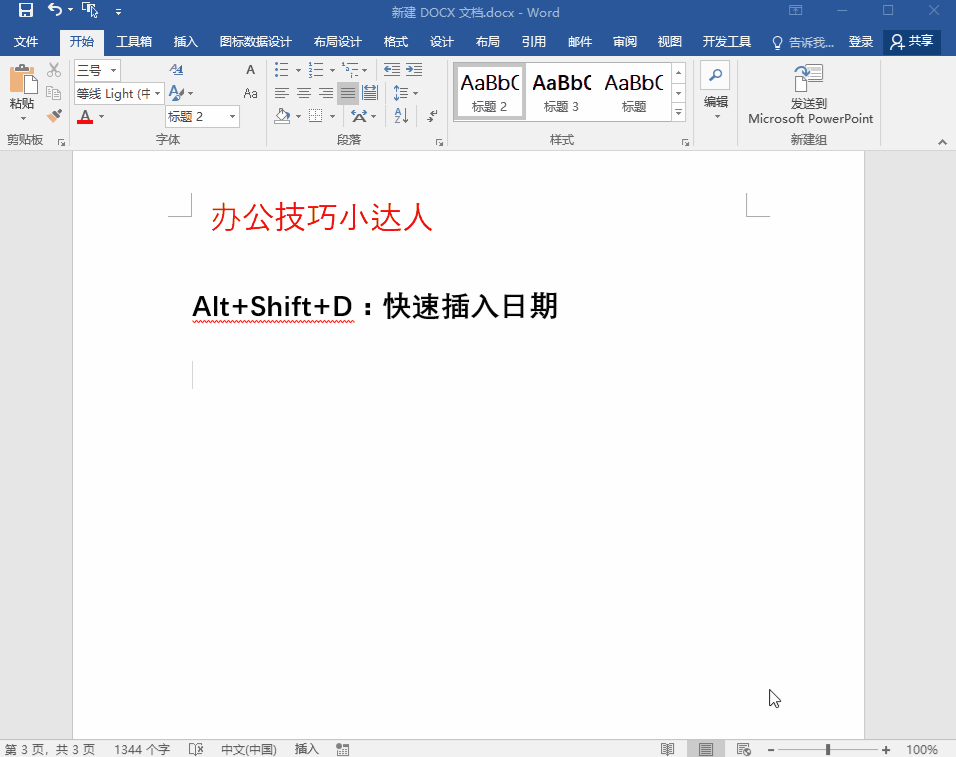Screen dimensions: 956x757
Task: Toggle show/hide paragraph marks
Action: (x=432, y=116)
